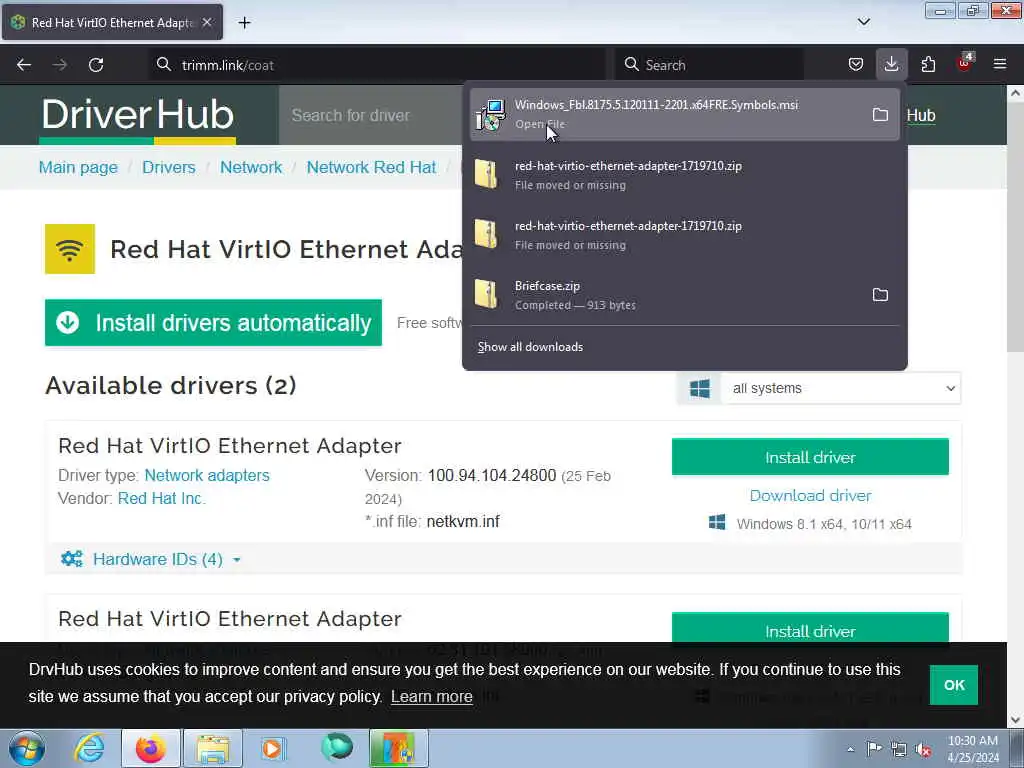
Task: Open the media player taskbar icon
Action: click(273, 748)
